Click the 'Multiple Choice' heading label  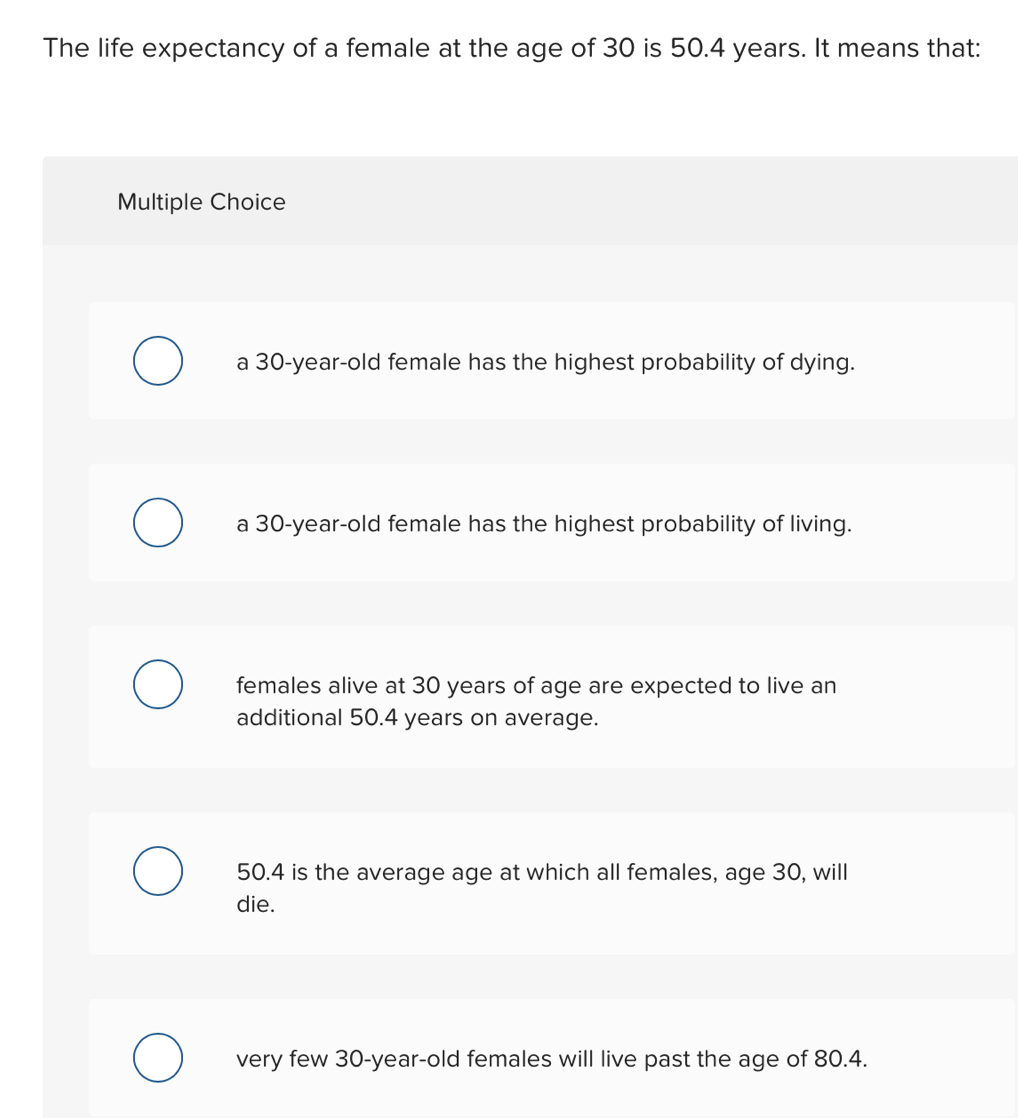(x=201, y=202)
